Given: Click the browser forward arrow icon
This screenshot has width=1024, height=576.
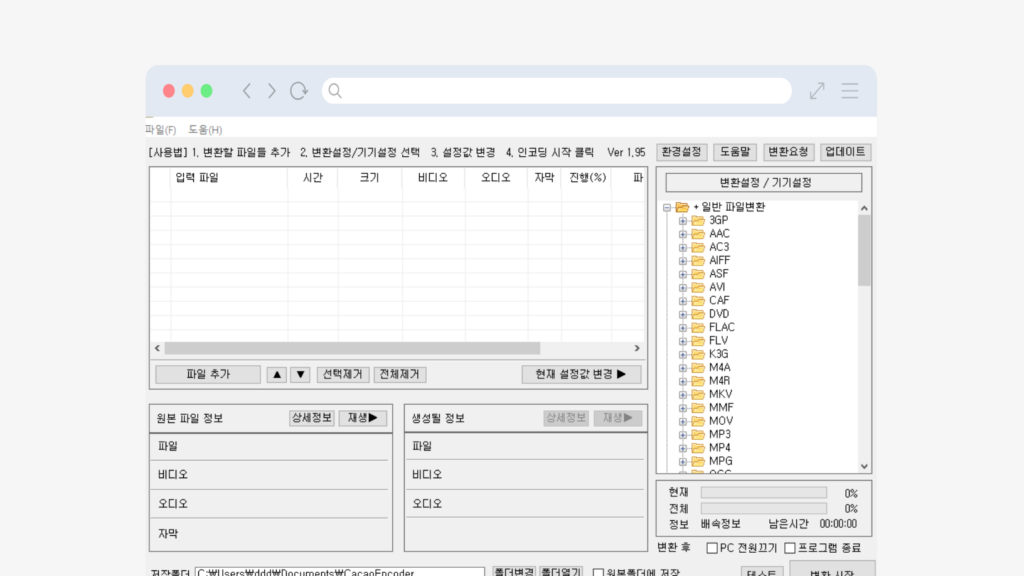Looking at the screenshot, I should 271,91.
